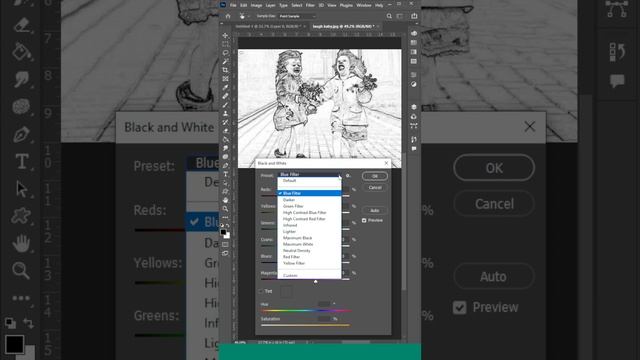Open the Swatches panel icon in right dock
Screen dimensions: 640x360
414,42
